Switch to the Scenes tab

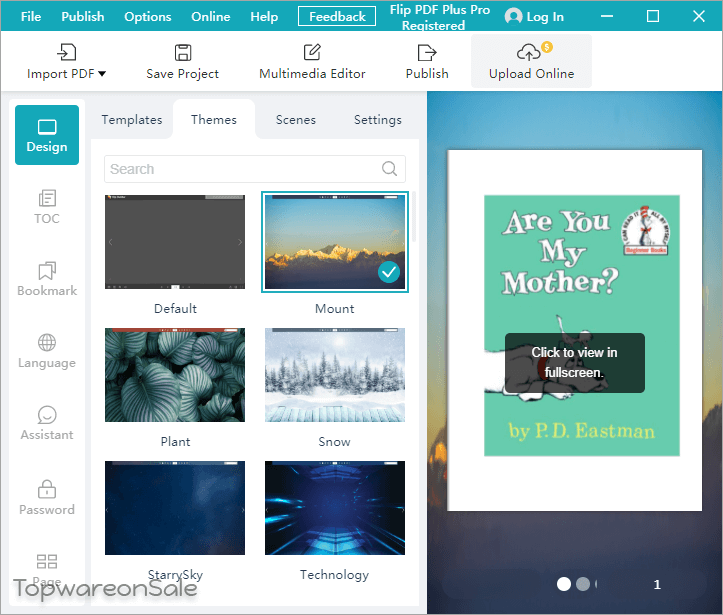coord(296,119)
